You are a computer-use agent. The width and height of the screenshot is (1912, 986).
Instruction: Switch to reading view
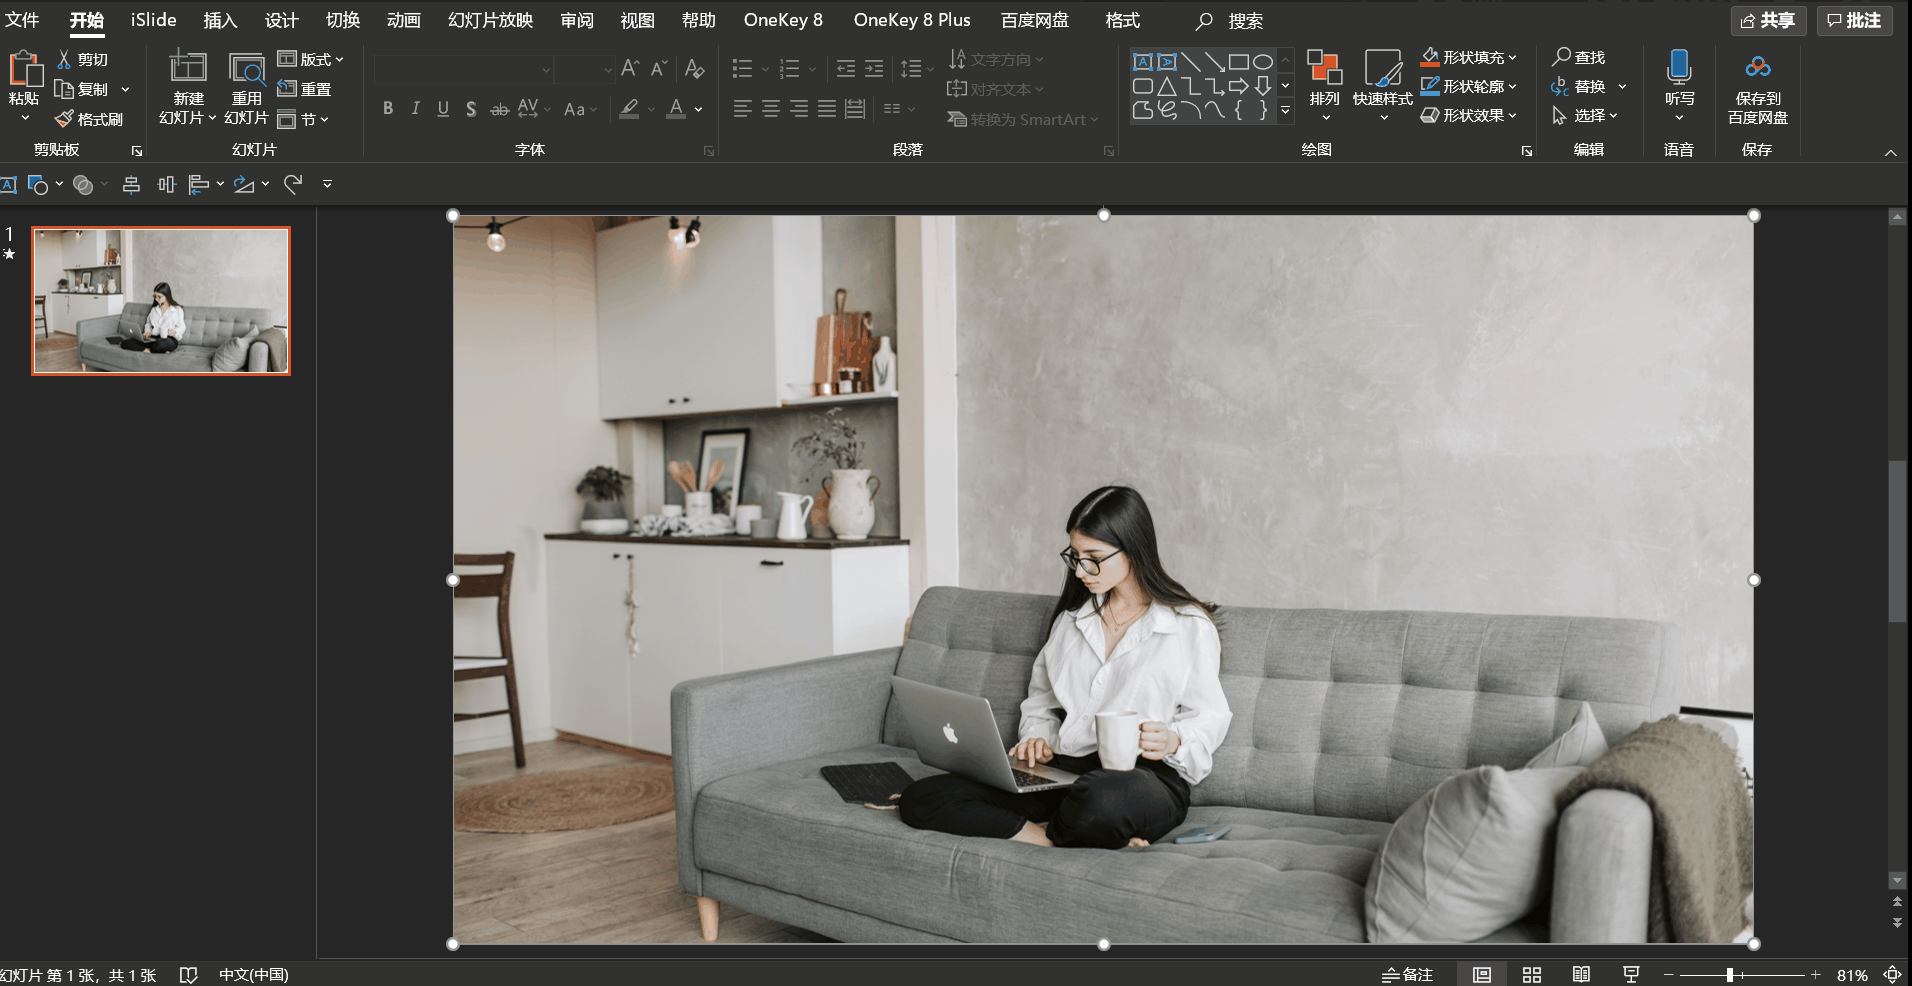(x=1581, y=975)
